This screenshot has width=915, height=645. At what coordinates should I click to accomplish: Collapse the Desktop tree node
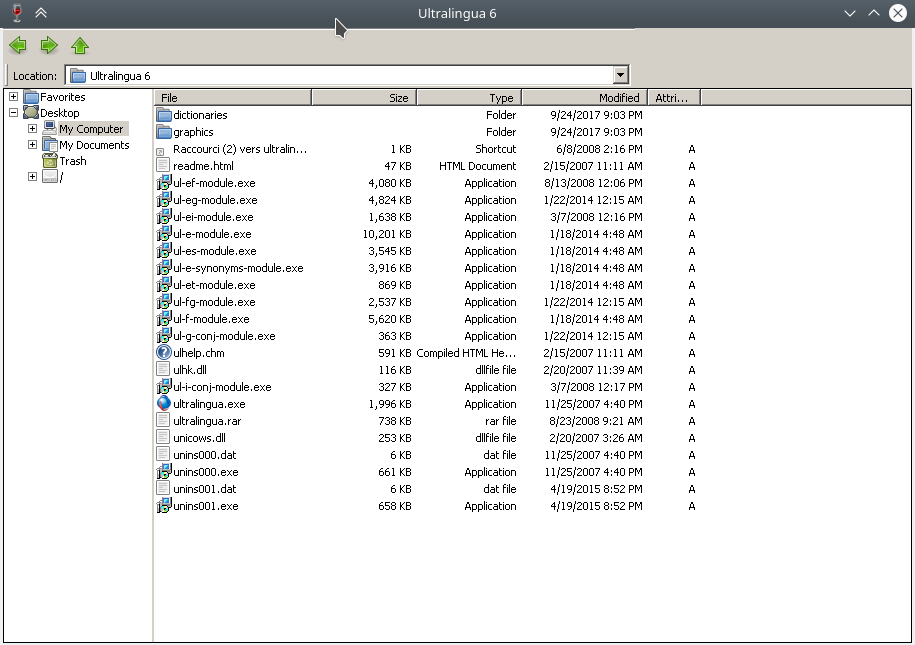13,113
